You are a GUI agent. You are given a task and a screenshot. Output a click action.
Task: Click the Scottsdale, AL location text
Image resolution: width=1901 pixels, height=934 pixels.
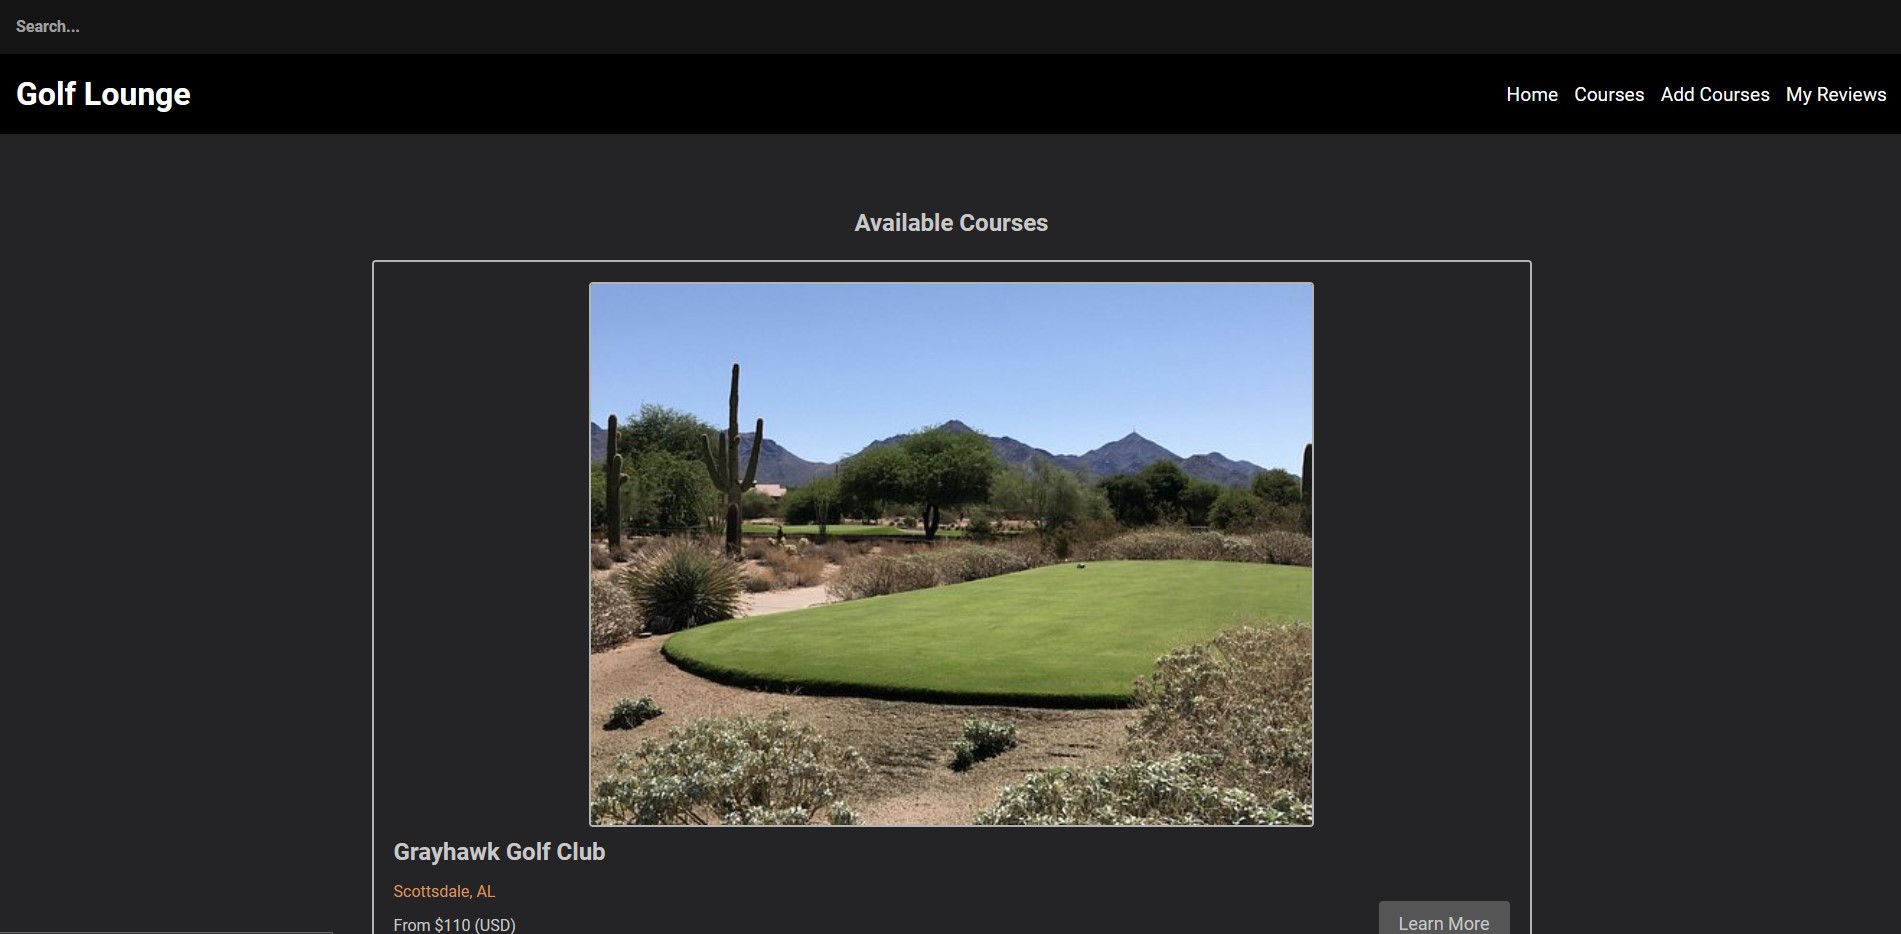click(444, 891)
